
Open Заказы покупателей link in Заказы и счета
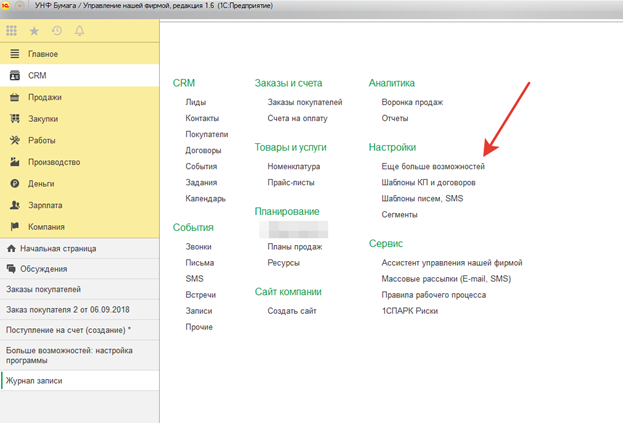[305, 102]
